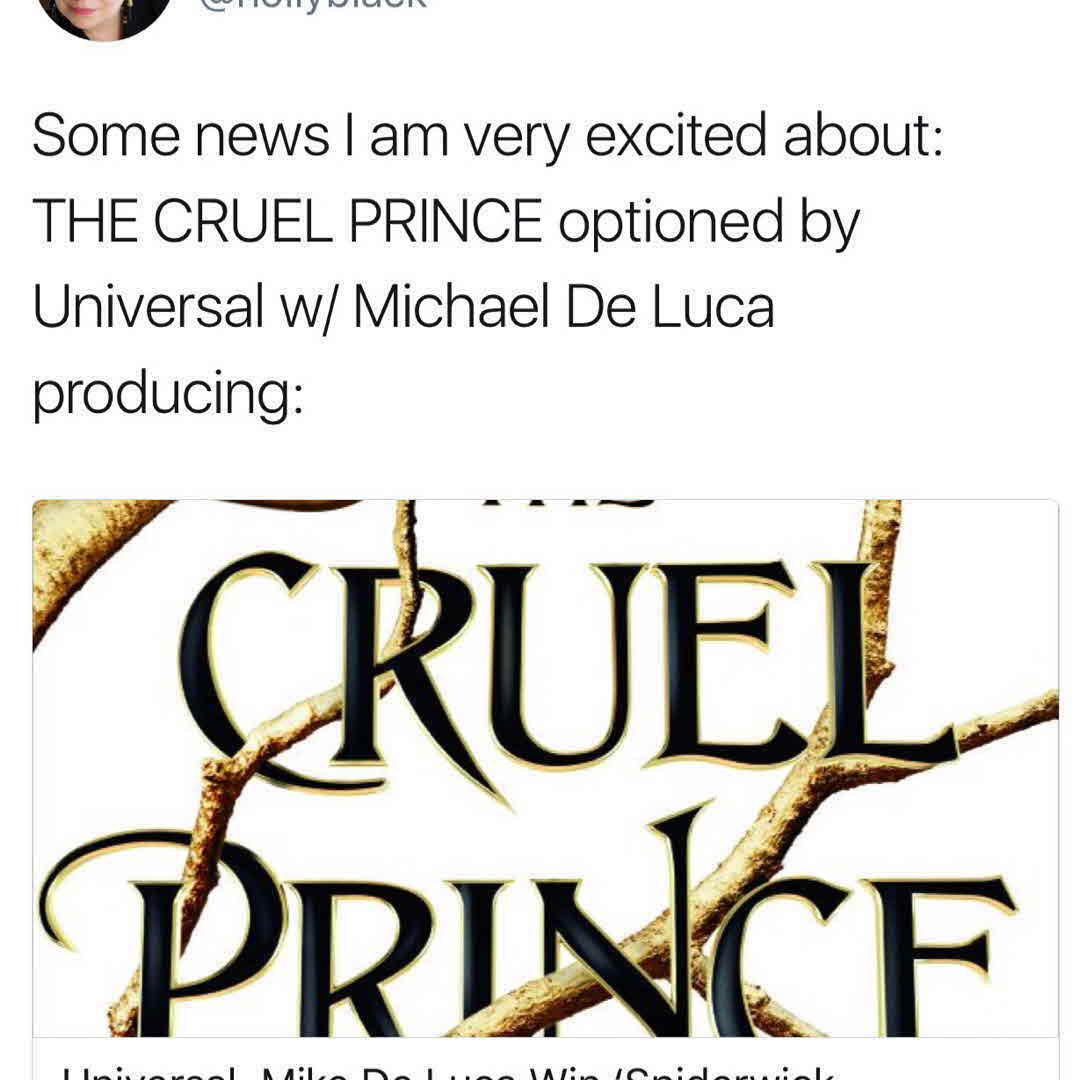Viewport: 1080px width, 1080px height.
Task: Tap the phrase 'optioned by' in tweet
Action: point(708,223)
